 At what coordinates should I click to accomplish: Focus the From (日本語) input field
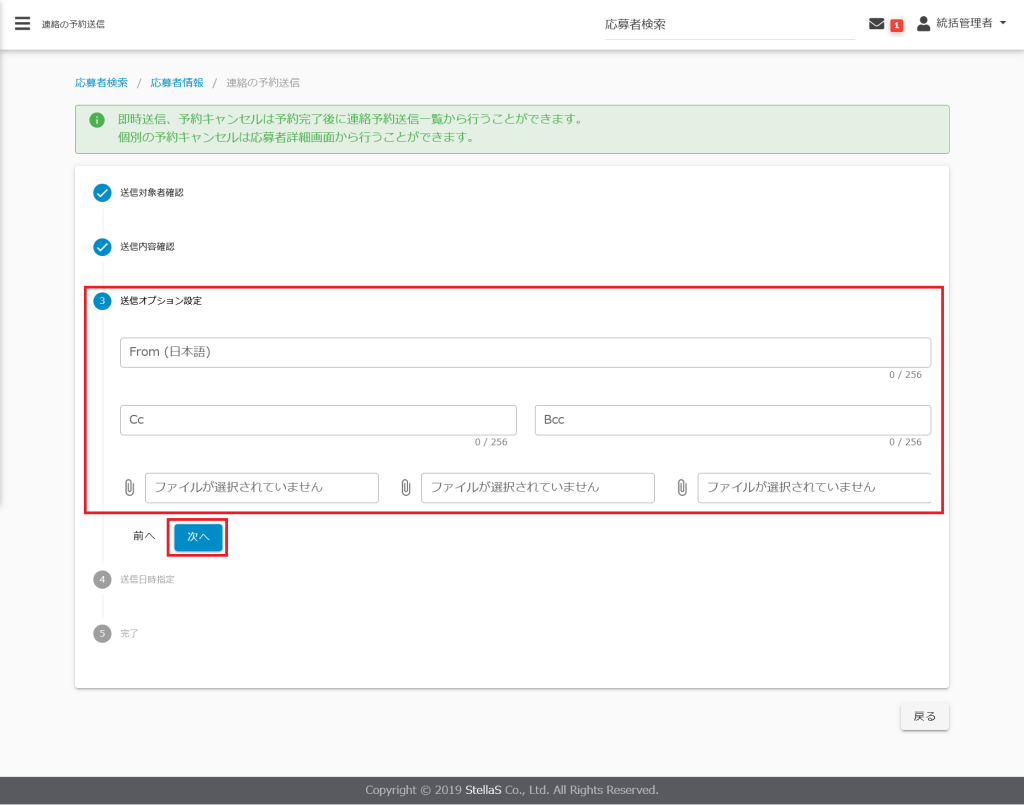click(525, 352)
